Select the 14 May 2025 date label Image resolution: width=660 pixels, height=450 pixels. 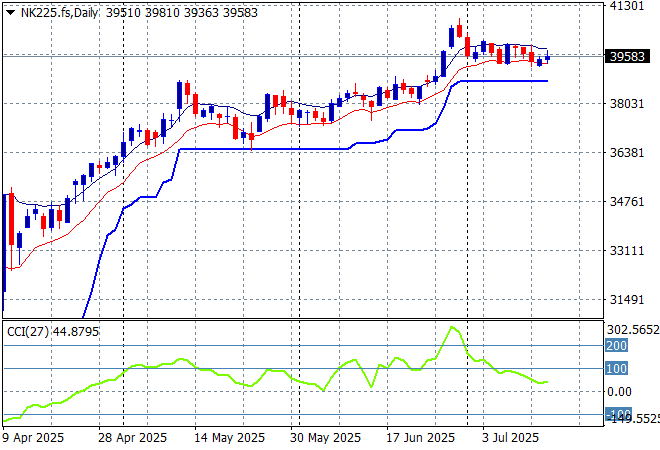click(229, 438)
